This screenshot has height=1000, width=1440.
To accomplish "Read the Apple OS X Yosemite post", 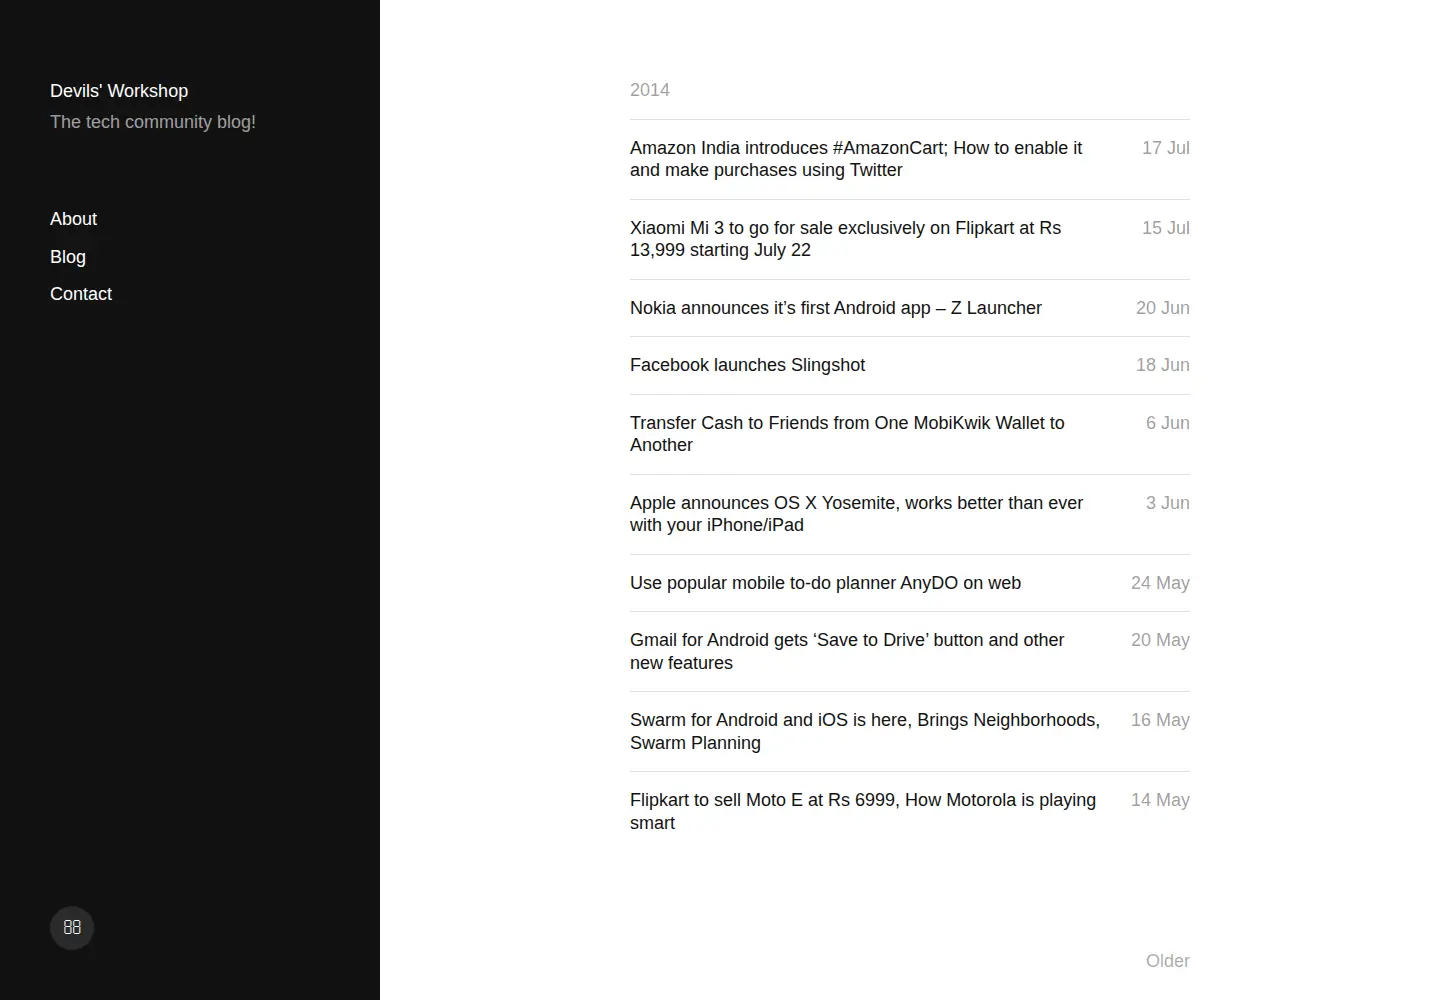I will coord(856,514).
